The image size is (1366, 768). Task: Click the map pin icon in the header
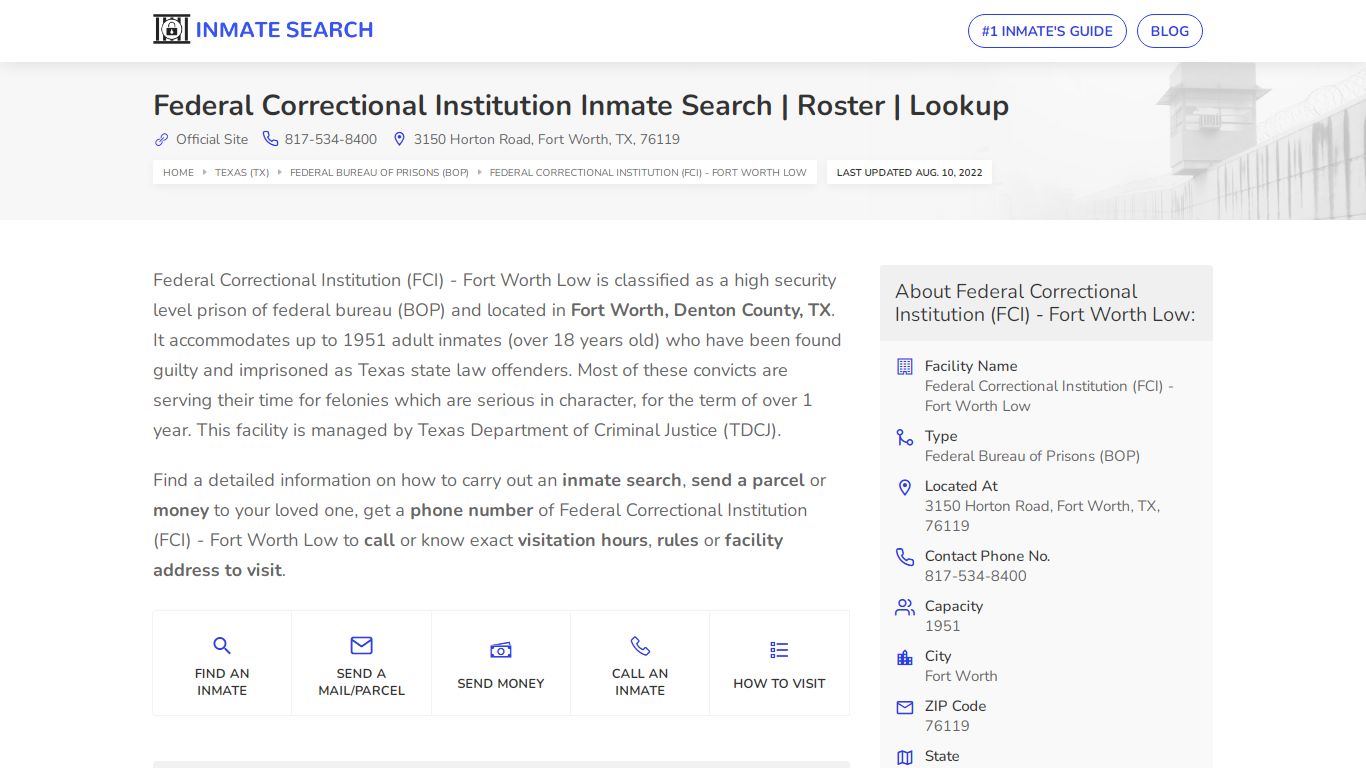399,139
